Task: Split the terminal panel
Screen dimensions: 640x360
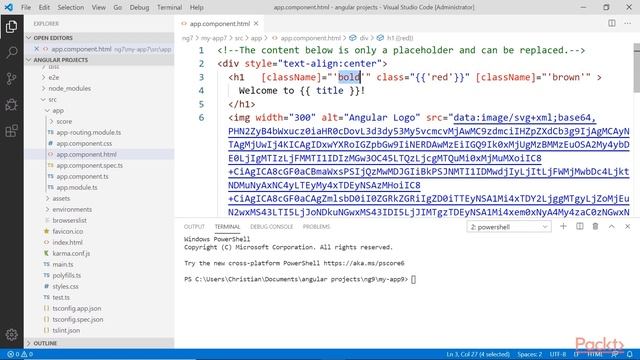Action: tap(580, 226)
